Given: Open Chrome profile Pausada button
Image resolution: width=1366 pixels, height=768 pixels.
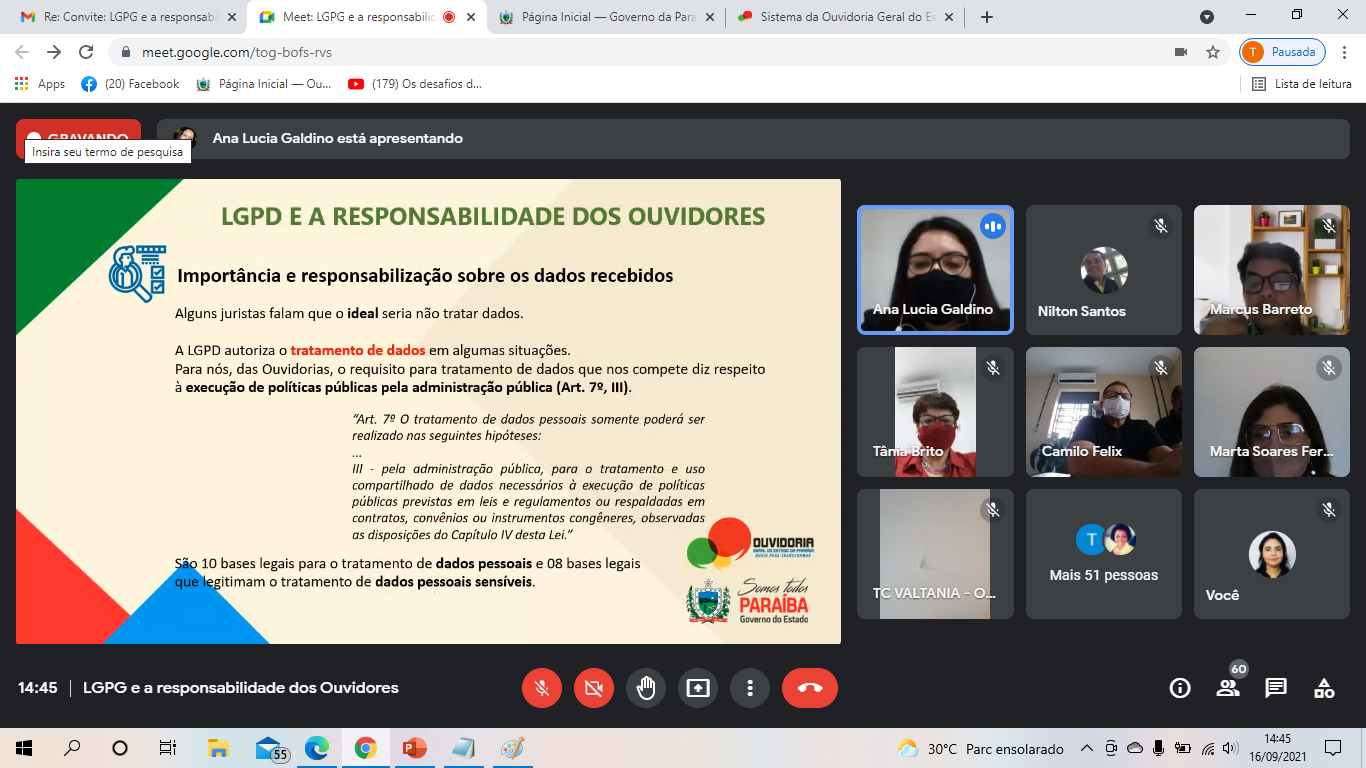Looking at the screenshot, I should 1282,52.
